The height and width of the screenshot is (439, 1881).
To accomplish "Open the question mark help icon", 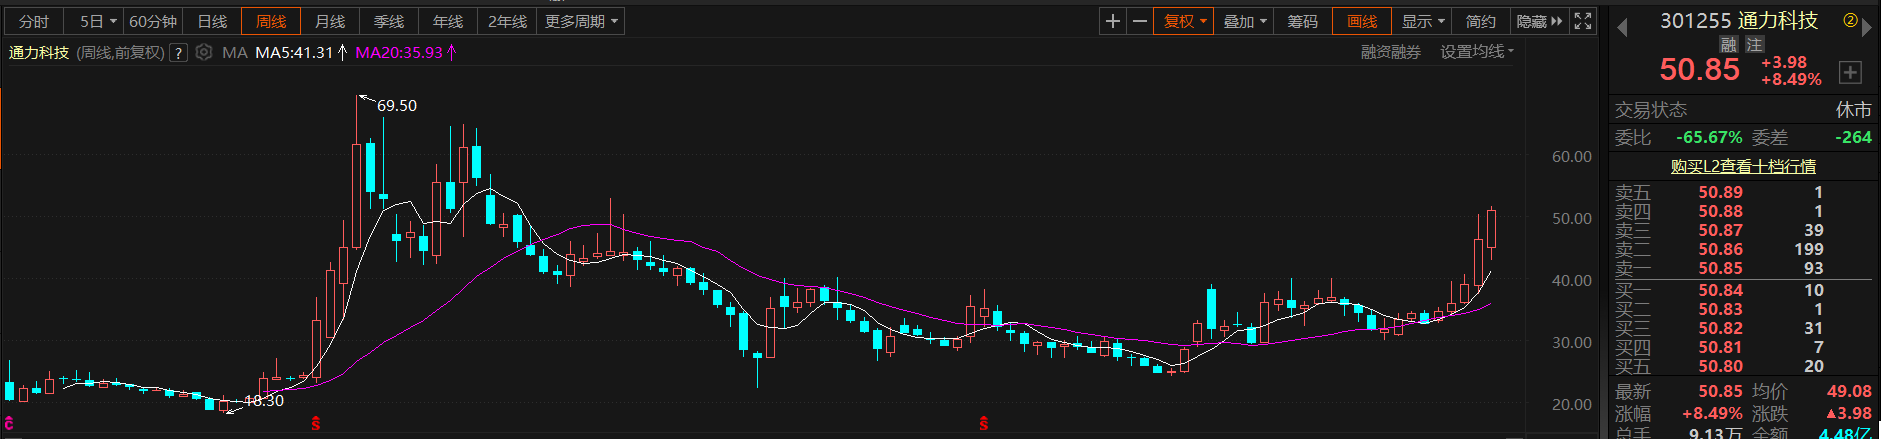I will tap(179, 53).
